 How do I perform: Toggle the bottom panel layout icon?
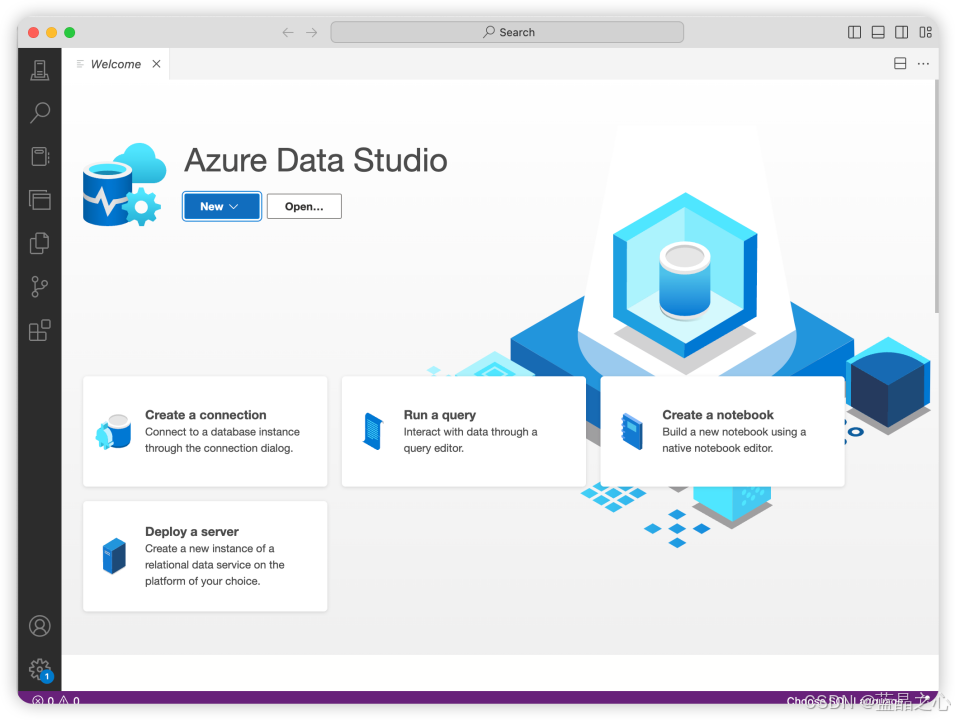point(878,32)
